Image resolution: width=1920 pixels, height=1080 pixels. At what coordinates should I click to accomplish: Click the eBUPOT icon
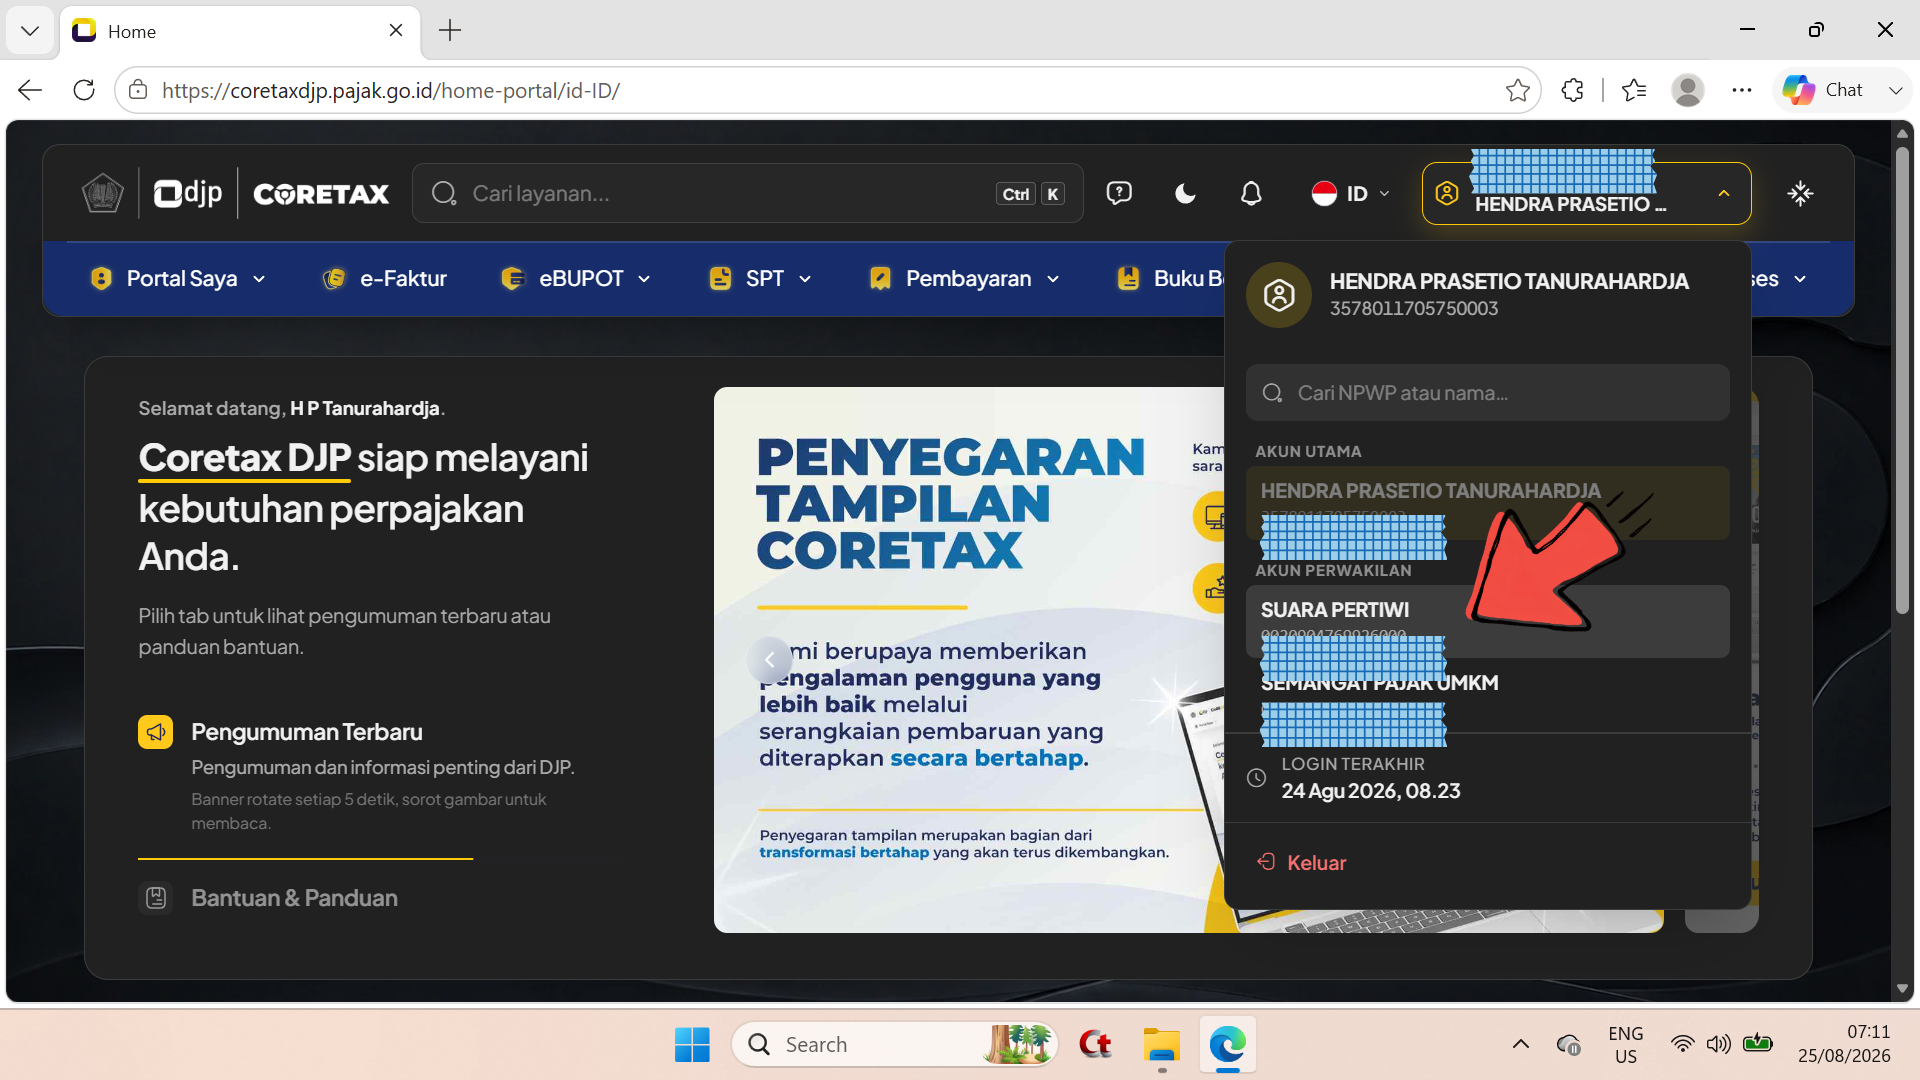[512, 279]
